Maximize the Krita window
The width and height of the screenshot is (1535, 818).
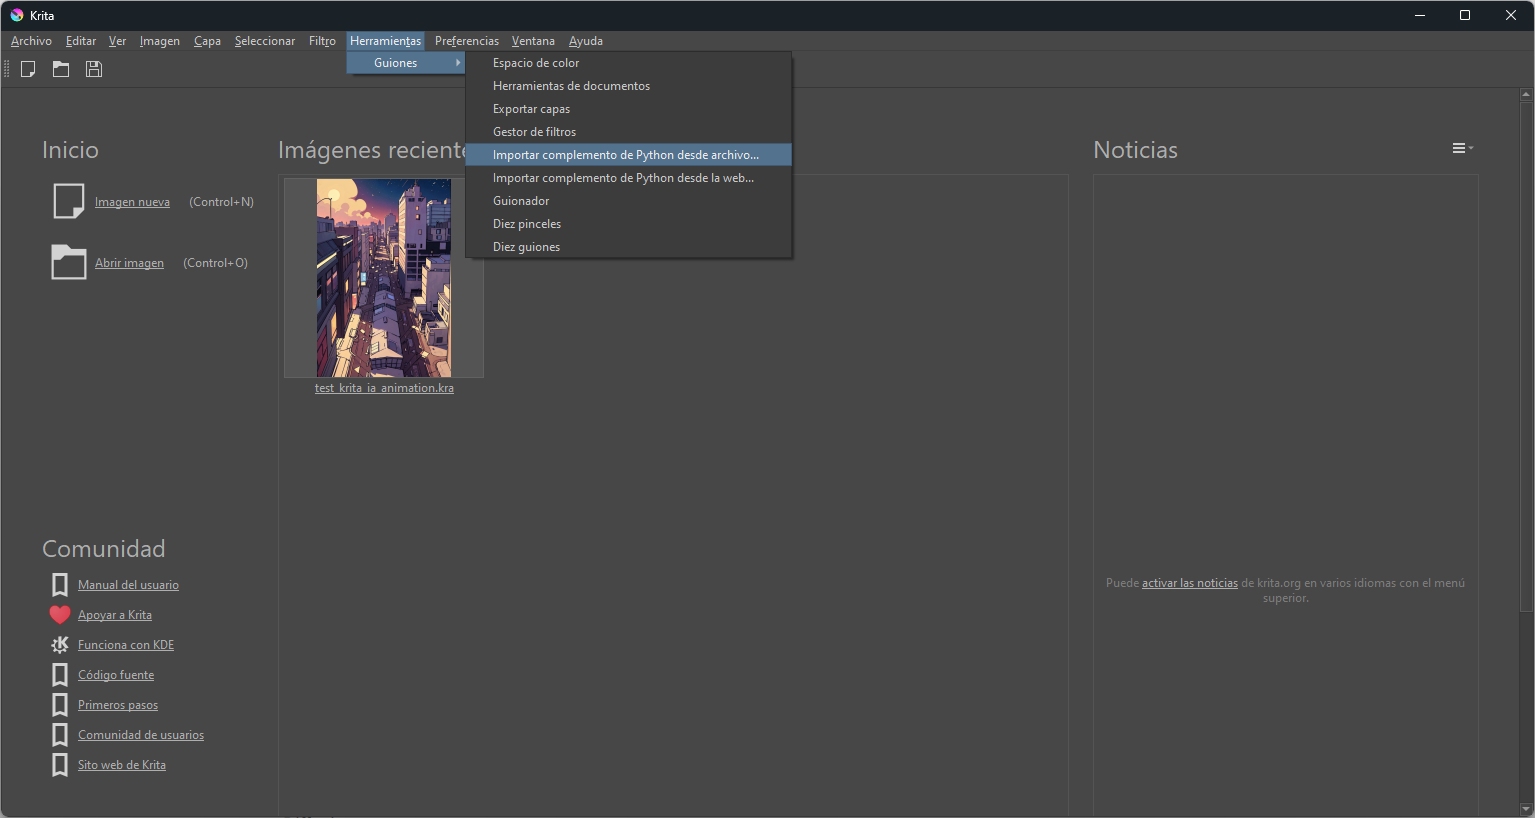pos(1465,15)
